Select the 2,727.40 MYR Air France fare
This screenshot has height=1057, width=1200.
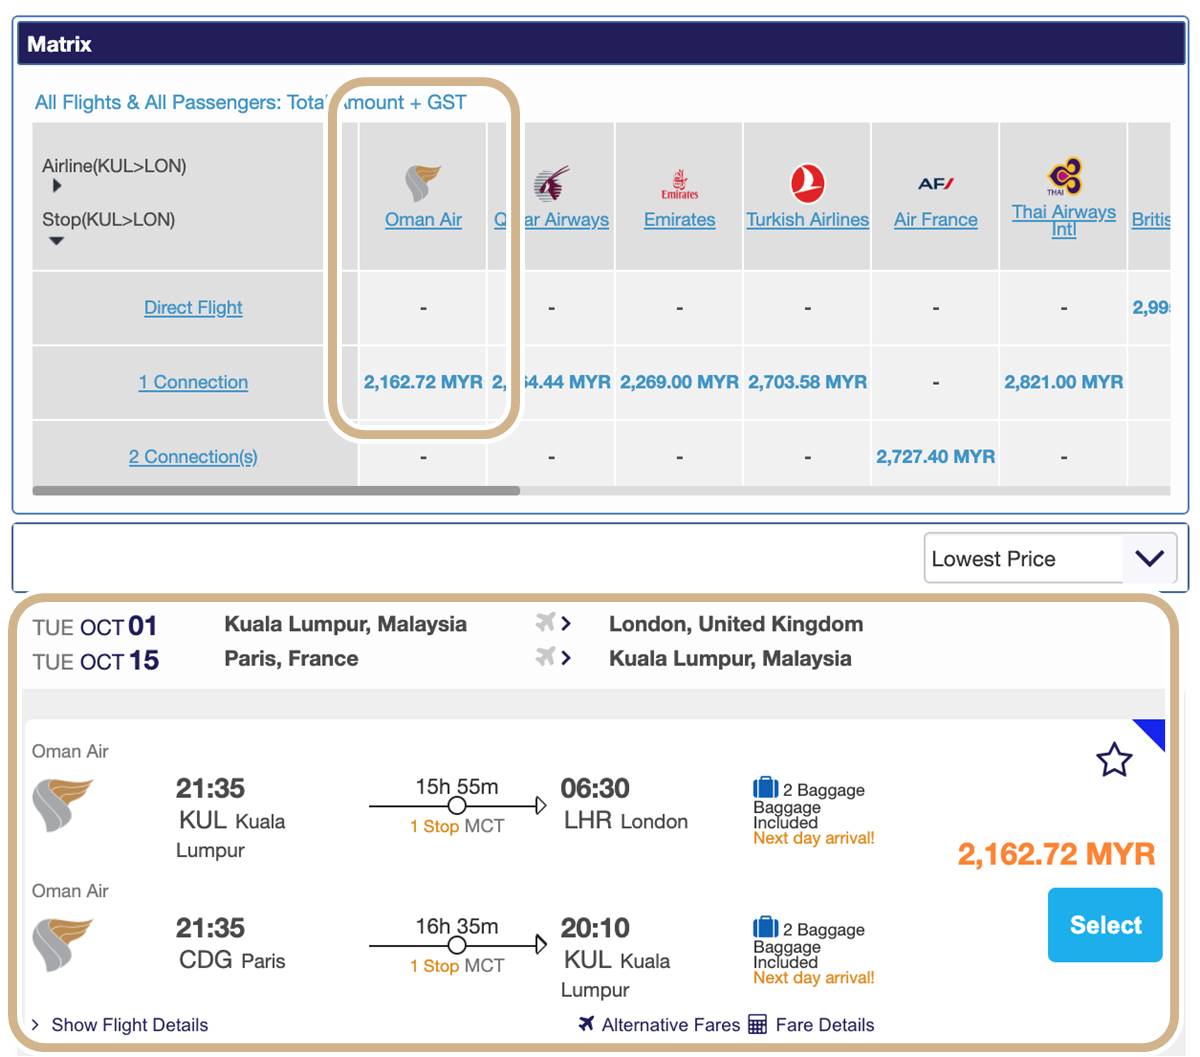click(936, 457)
